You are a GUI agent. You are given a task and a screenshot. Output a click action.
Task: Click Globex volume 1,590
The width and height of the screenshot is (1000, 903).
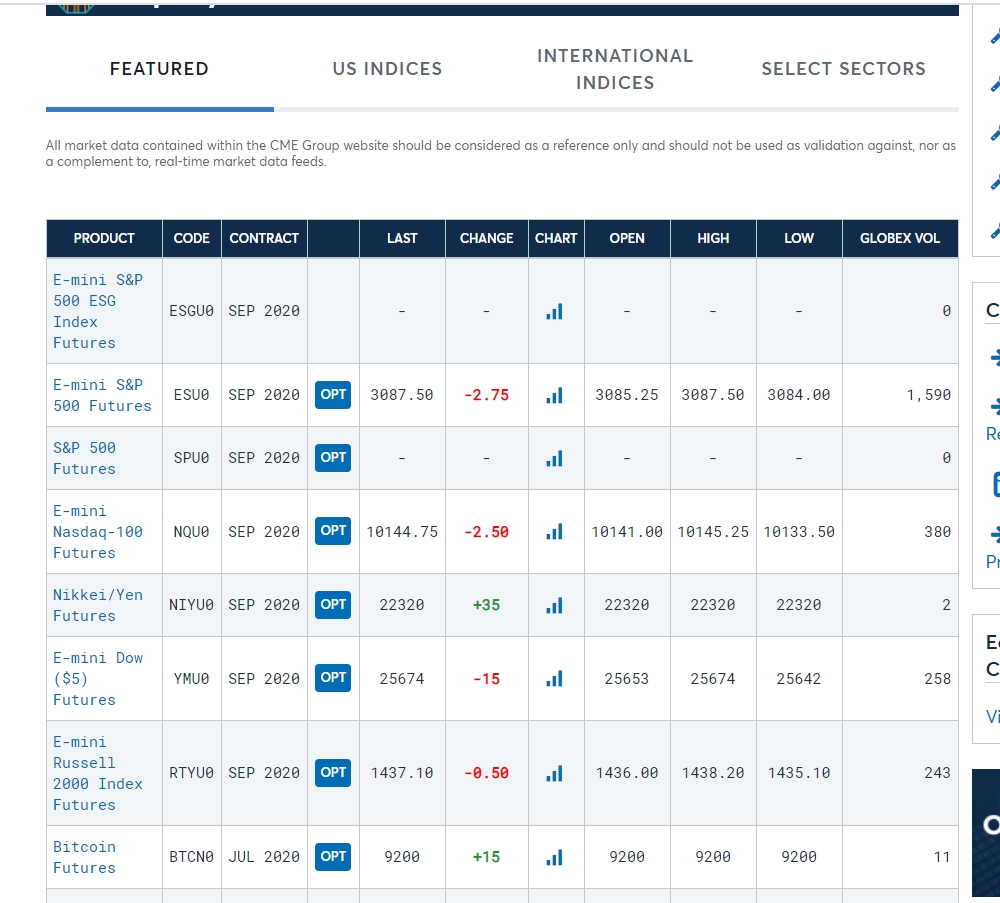(x=929, y=395)
